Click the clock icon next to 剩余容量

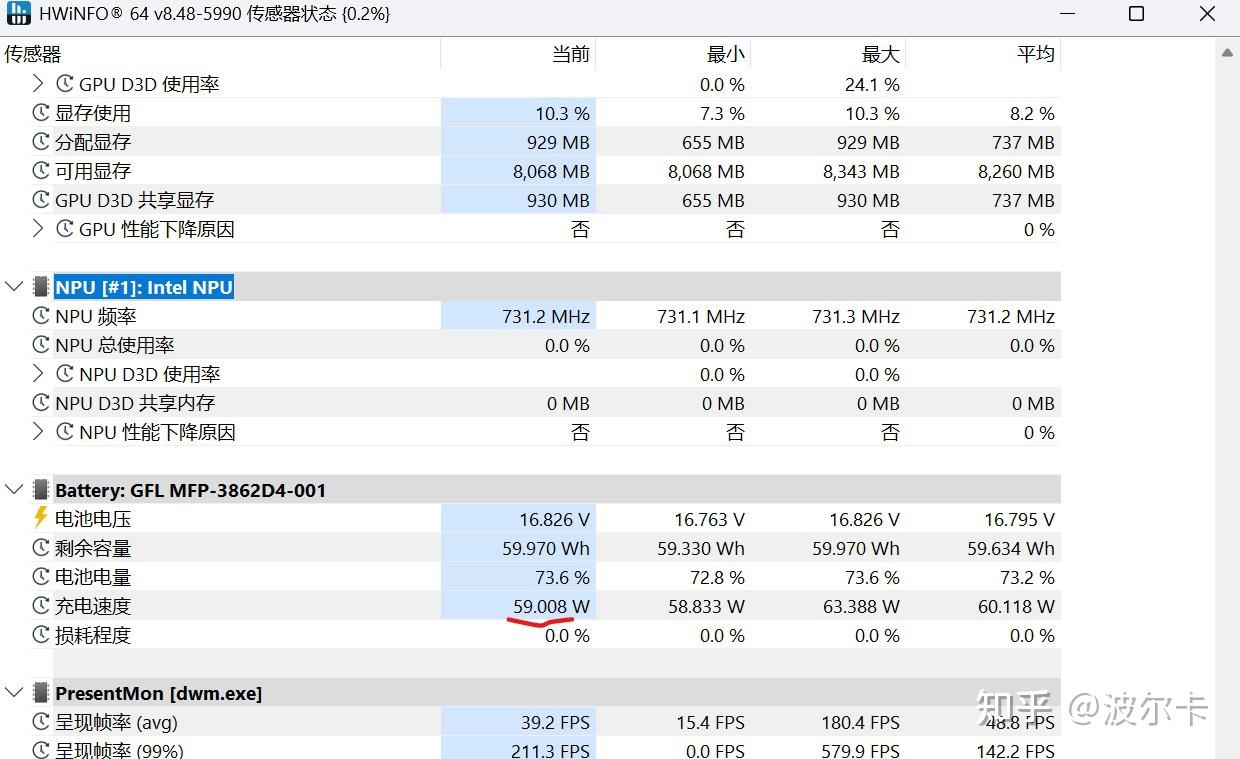click(41, 548)
